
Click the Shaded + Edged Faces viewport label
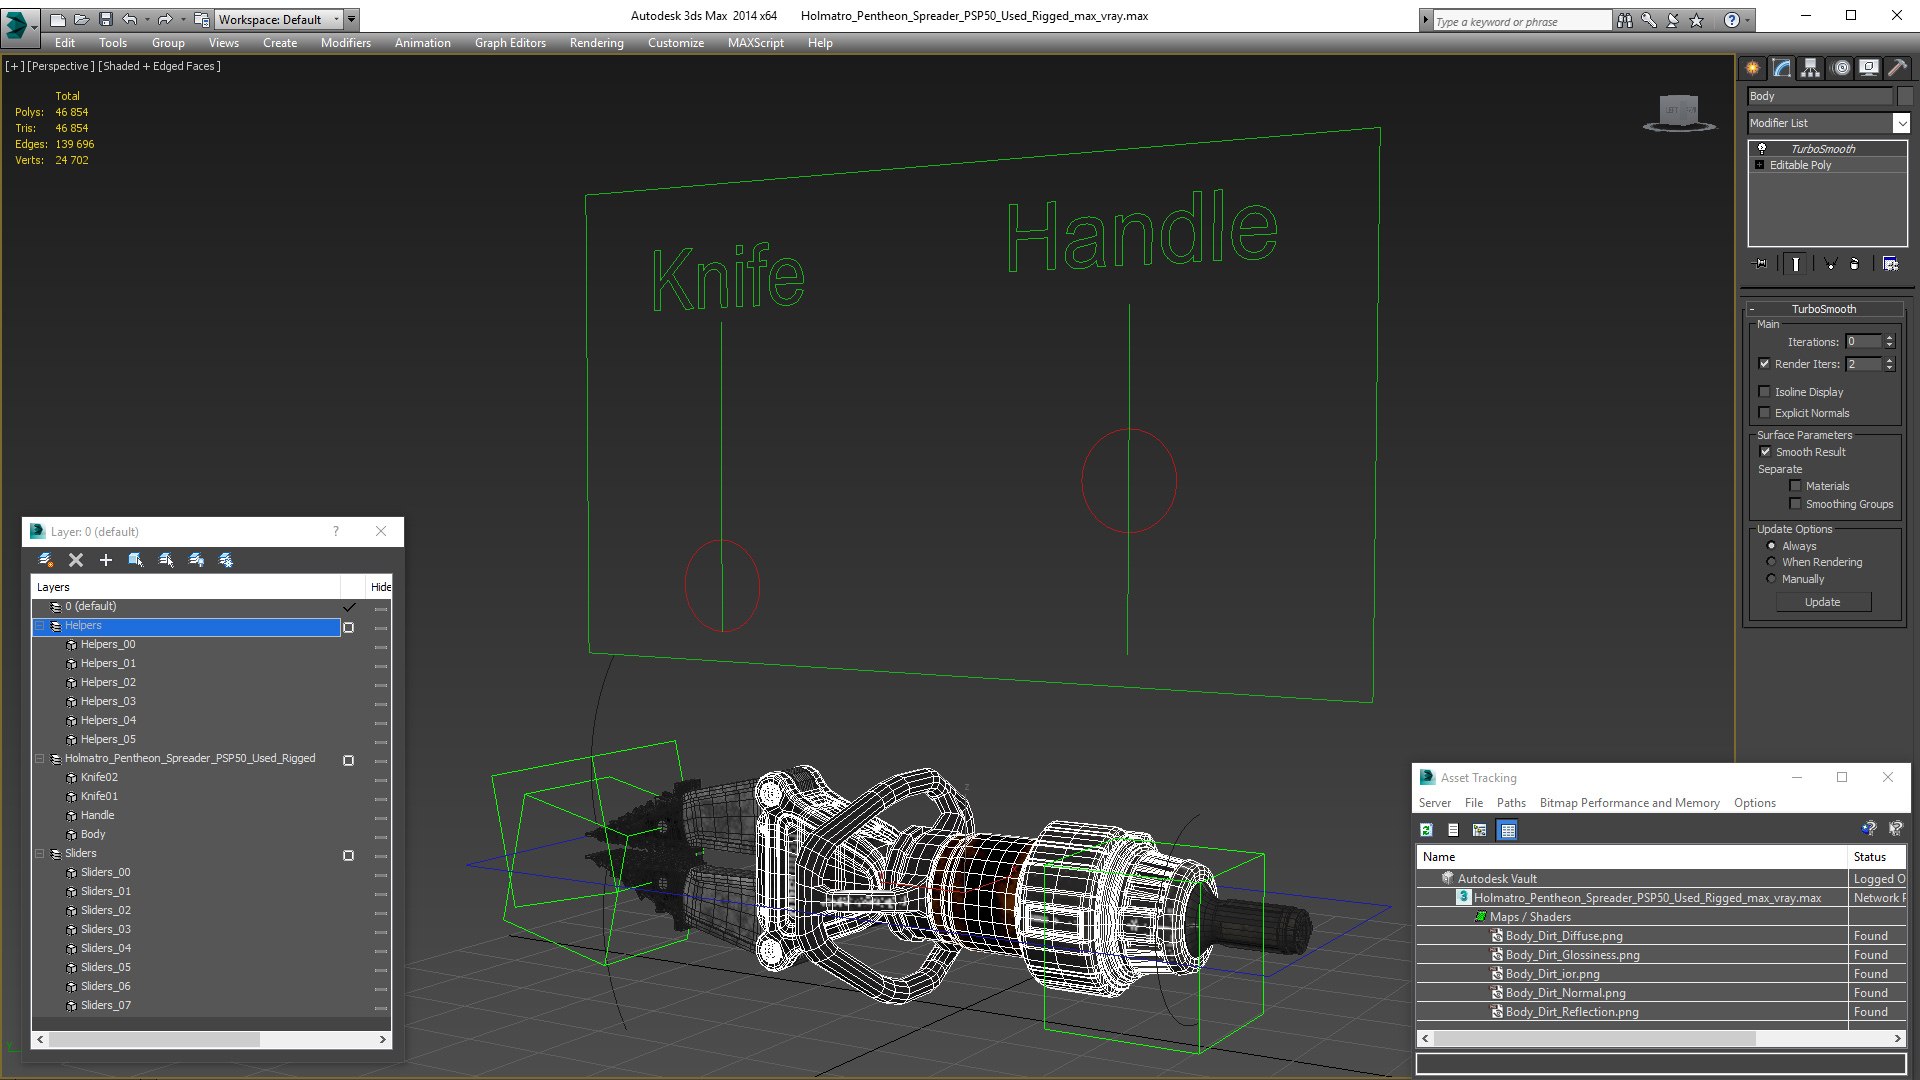coord(159,66)
